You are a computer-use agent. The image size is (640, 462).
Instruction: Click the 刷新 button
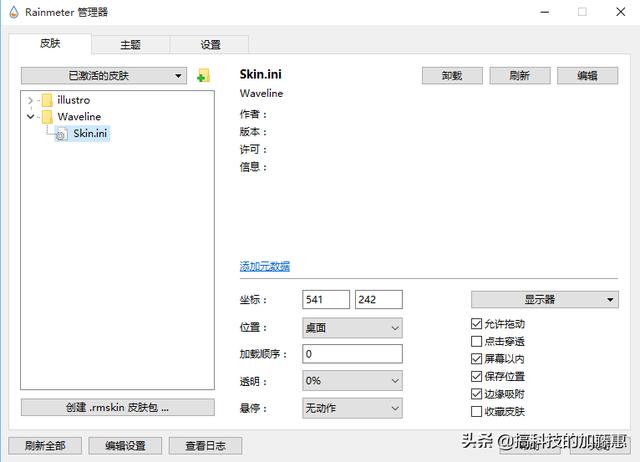tap(520, 76)
